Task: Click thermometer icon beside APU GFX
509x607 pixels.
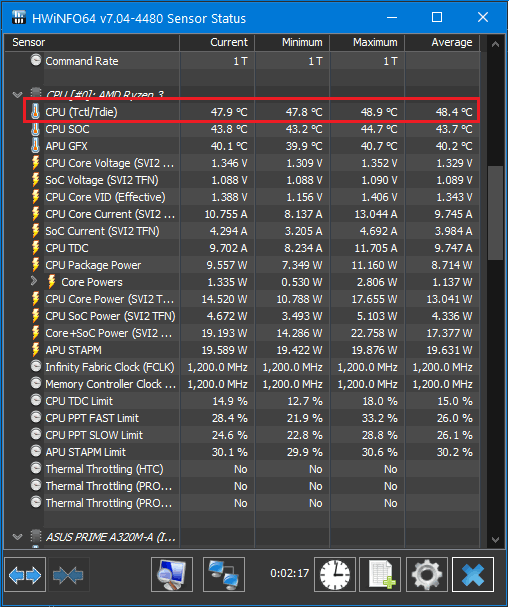Action: click(35, 146)
